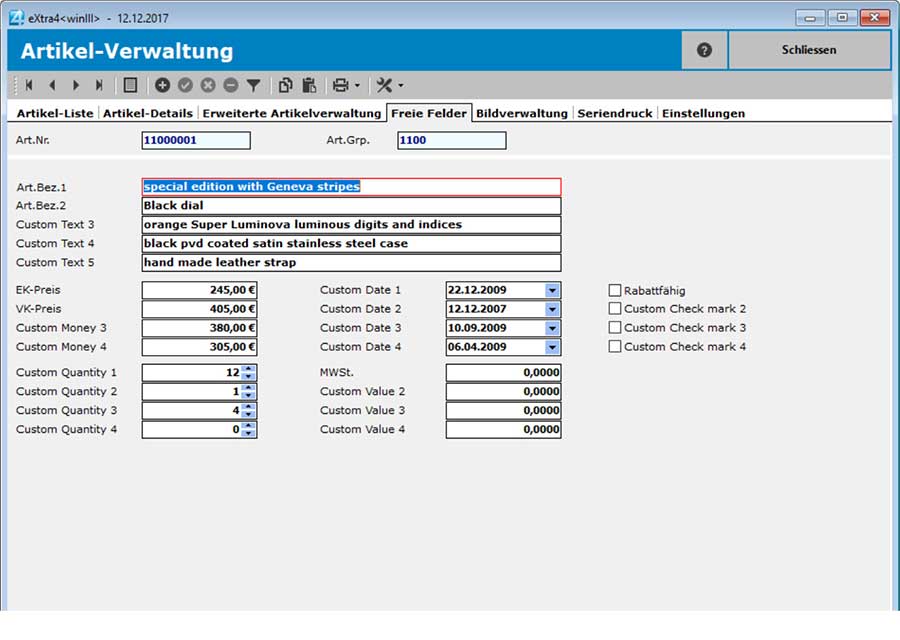Switch to the Seriendruck tab
This screenshot has width=900, height=640.
click(613, 114)
